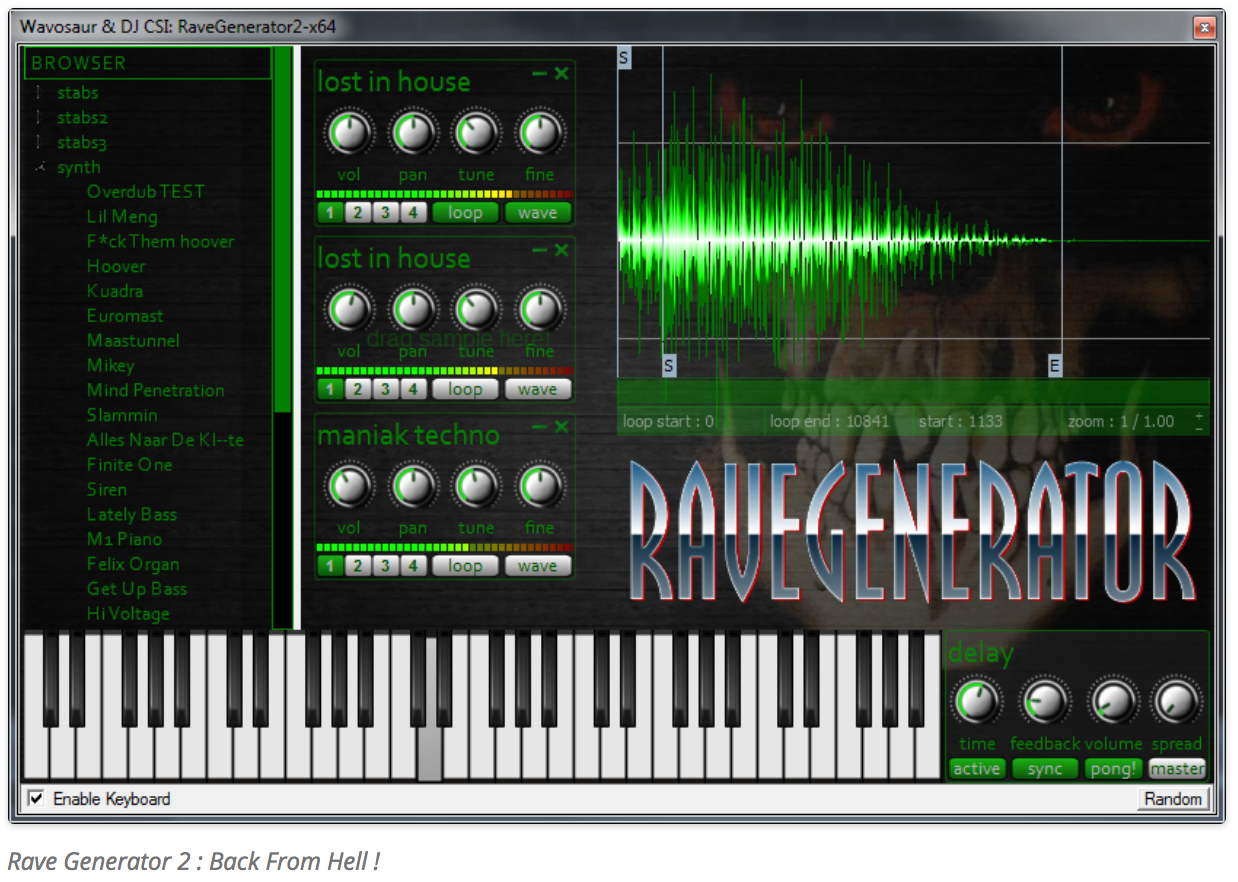The width and height of the screenshot is (1238, 882).
Task: Select output 2 on maniak techno slot
Action: [357, 566]
